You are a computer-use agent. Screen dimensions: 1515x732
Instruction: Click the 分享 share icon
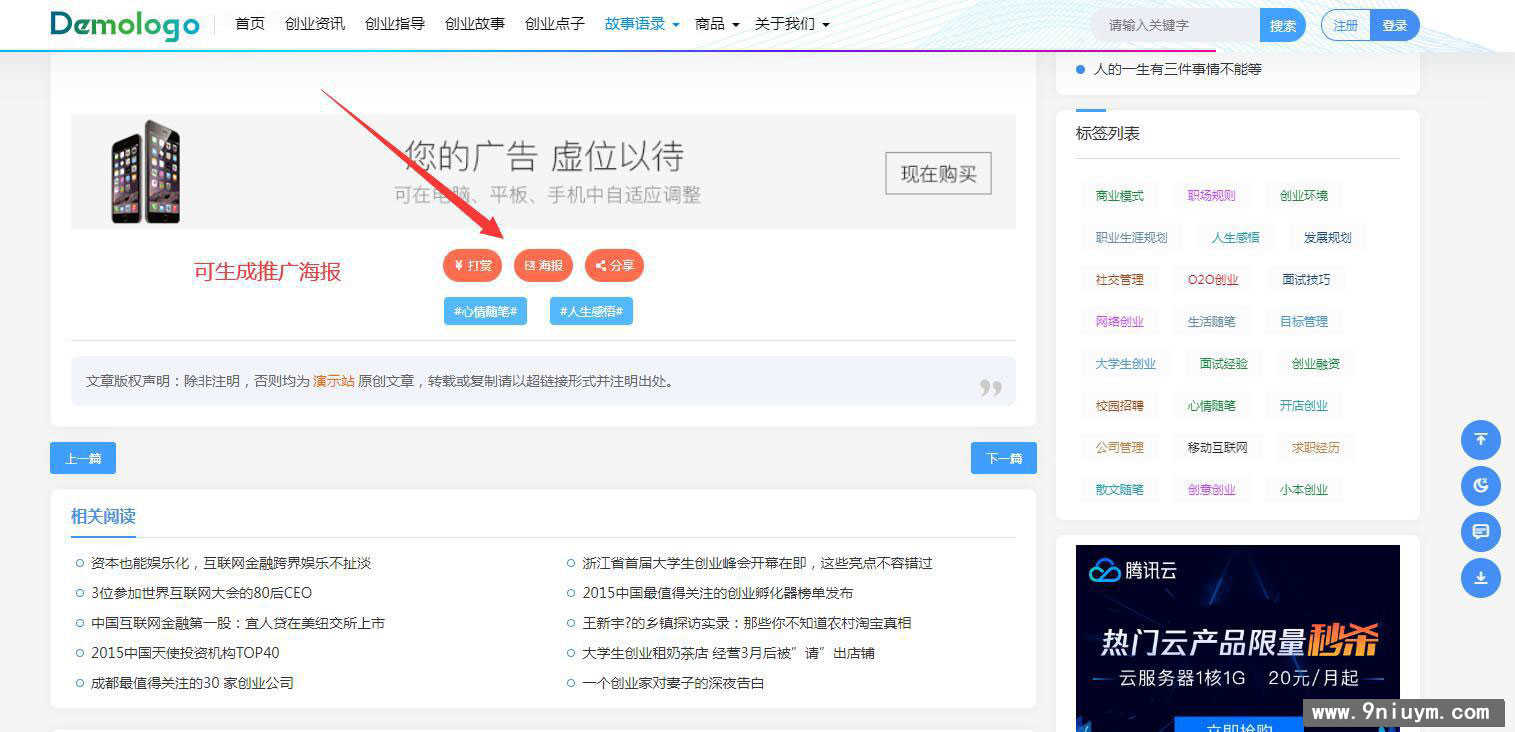(613, 265)
